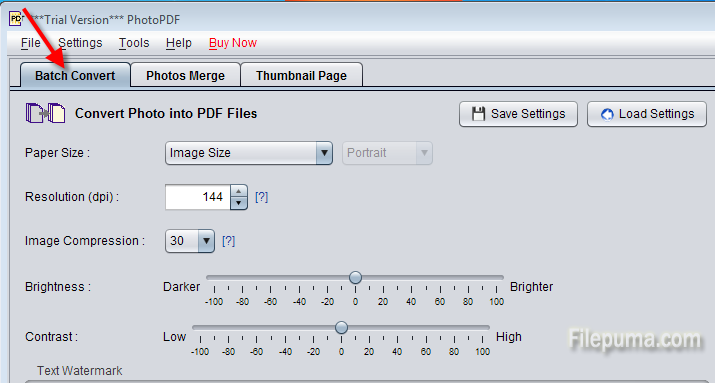Open the File menu

click(x=31, y=43)
